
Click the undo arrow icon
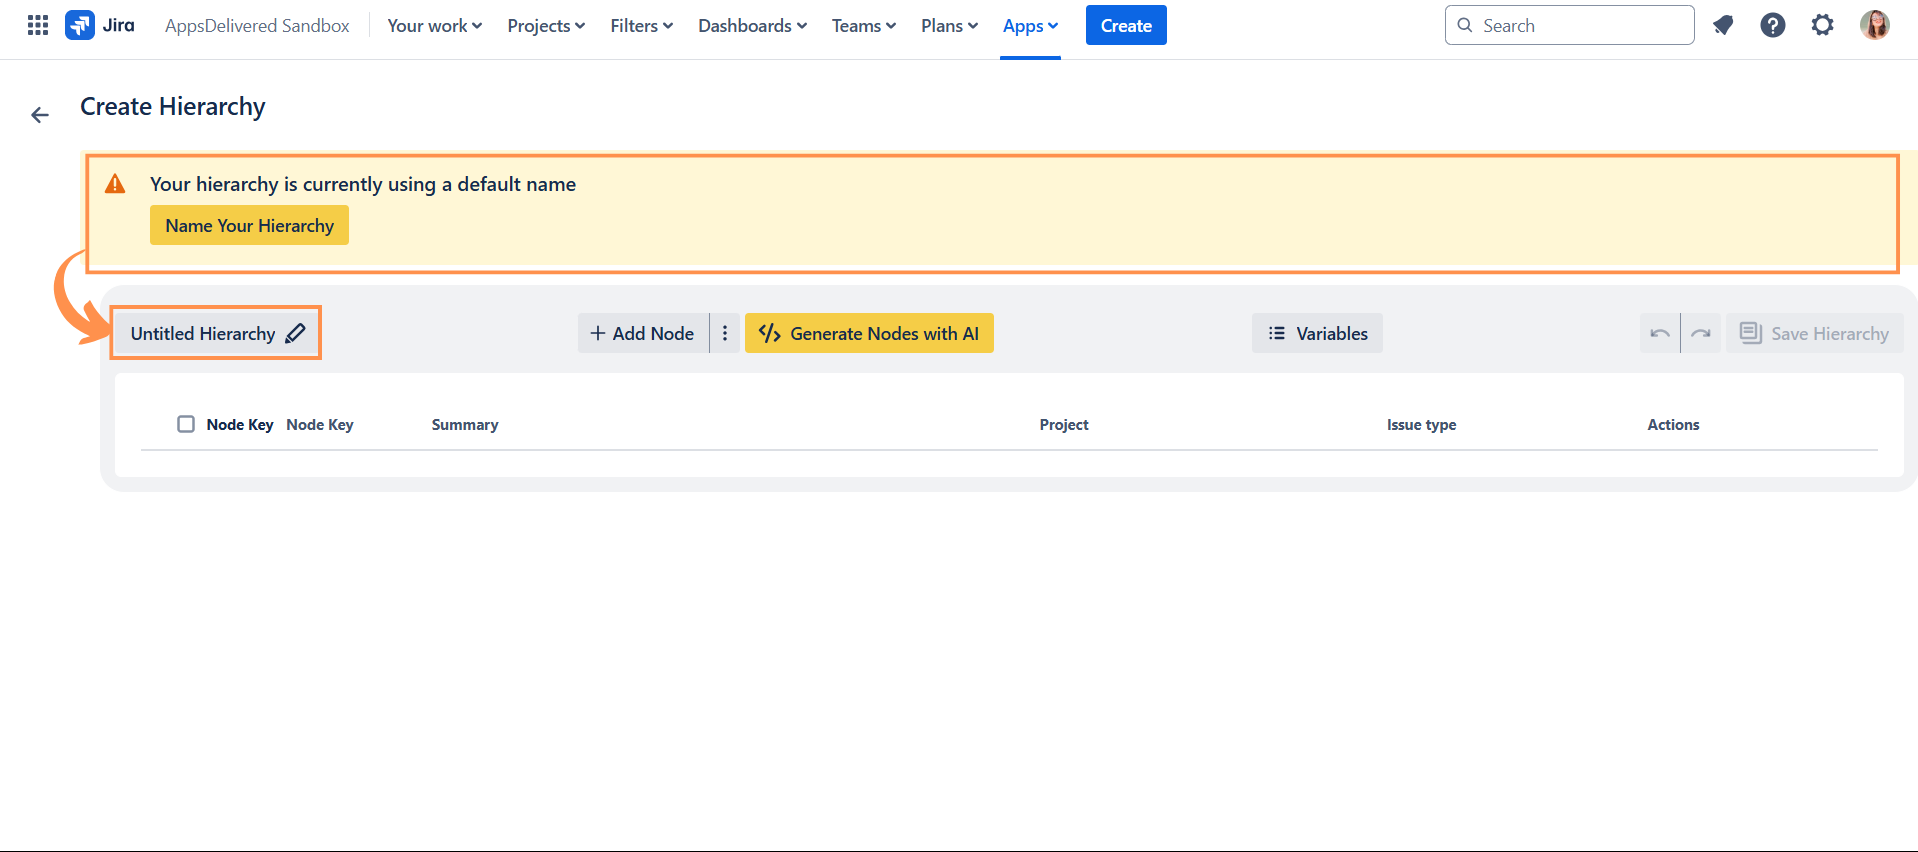click(x=1660, y=334)
